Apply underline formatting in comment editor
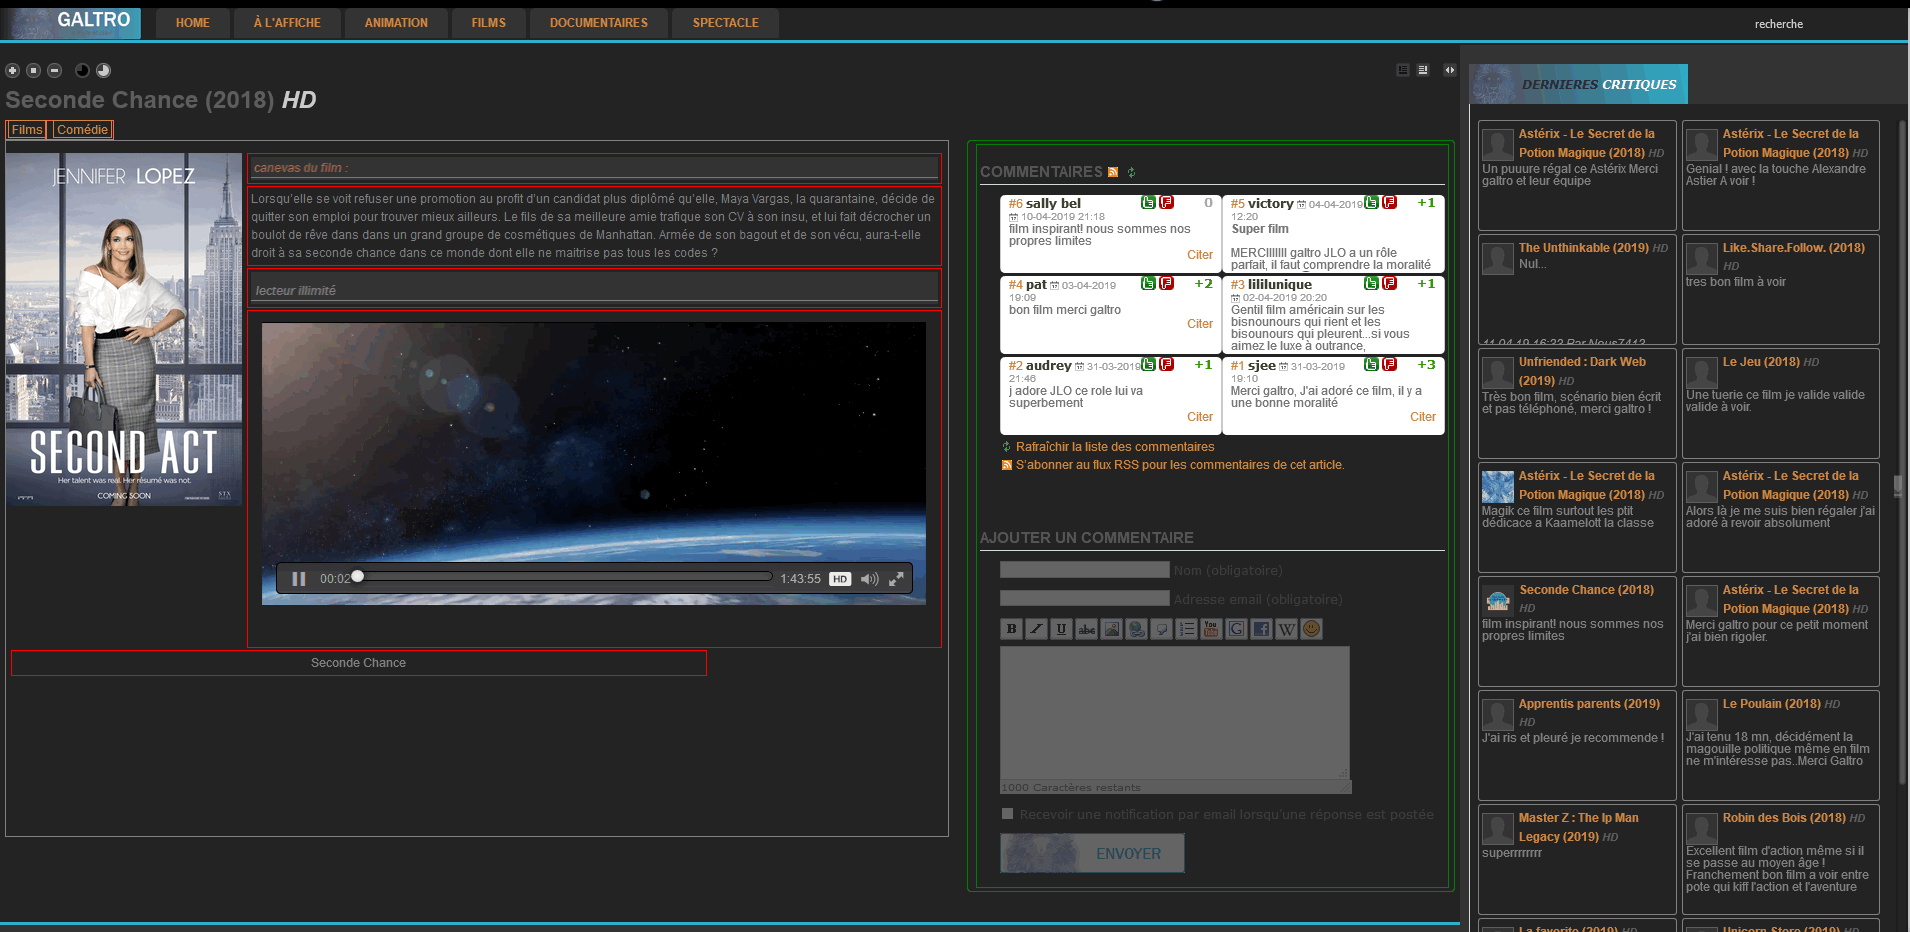 [1061, 629]
